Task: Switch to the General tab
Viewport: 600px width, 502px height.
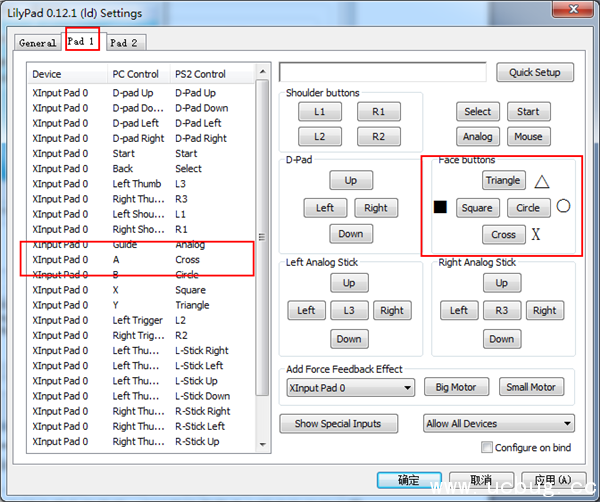Action: click(38, 43)
